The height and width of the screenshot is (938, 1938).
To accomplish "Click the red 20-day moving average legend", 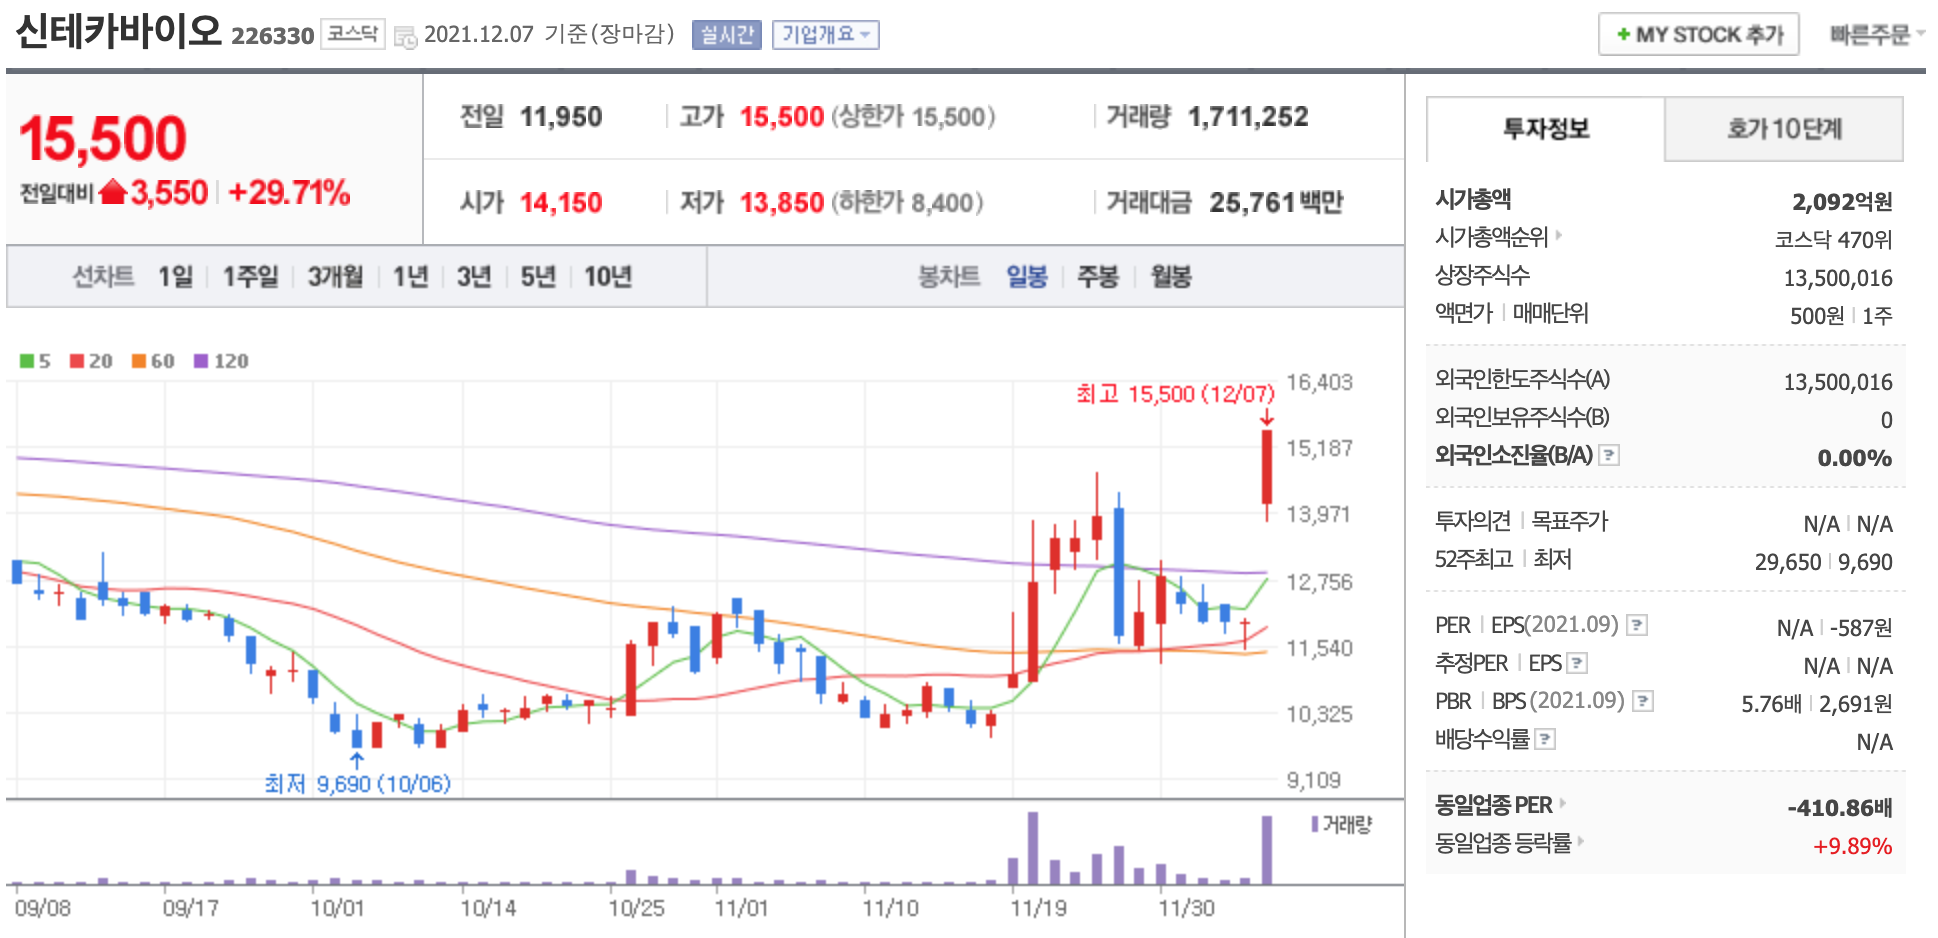I will coord(91,361).
